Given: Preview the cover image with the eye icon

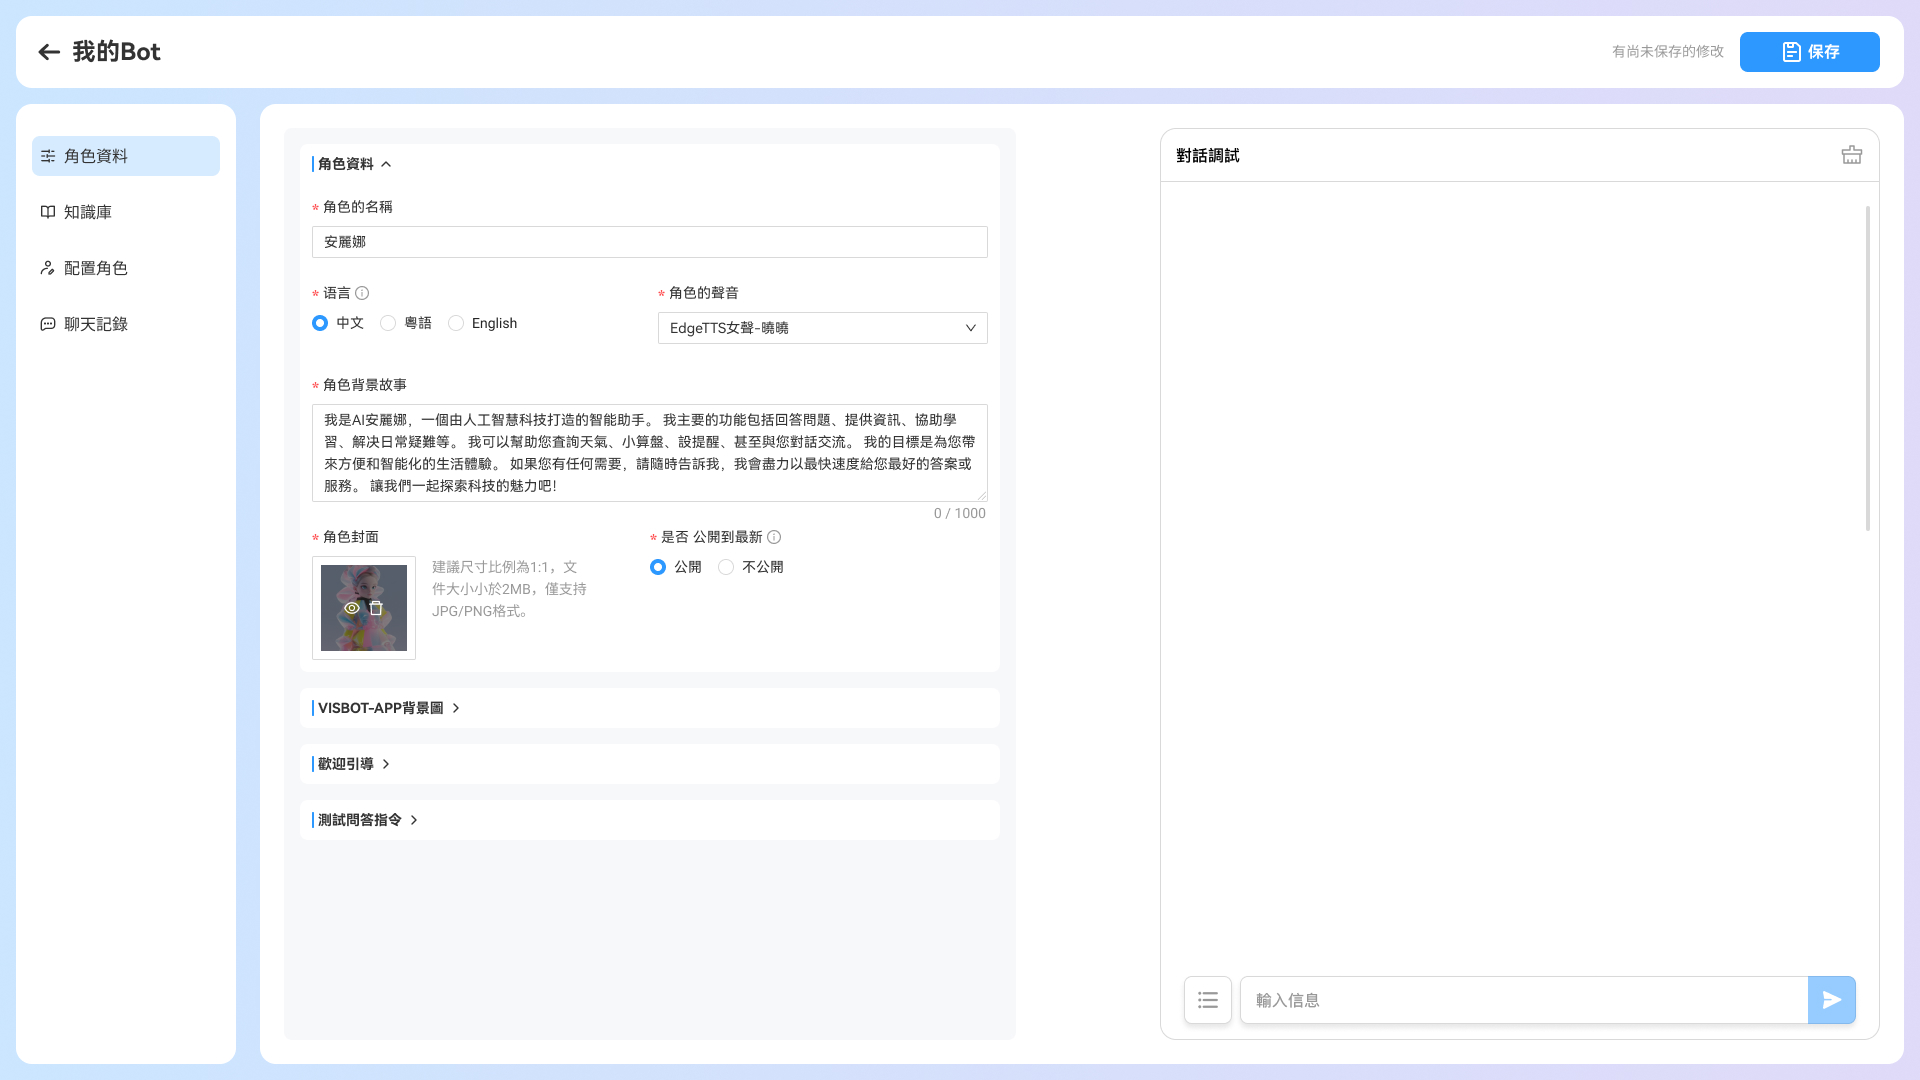Looking at the screenshot, I should click(352, 608).
